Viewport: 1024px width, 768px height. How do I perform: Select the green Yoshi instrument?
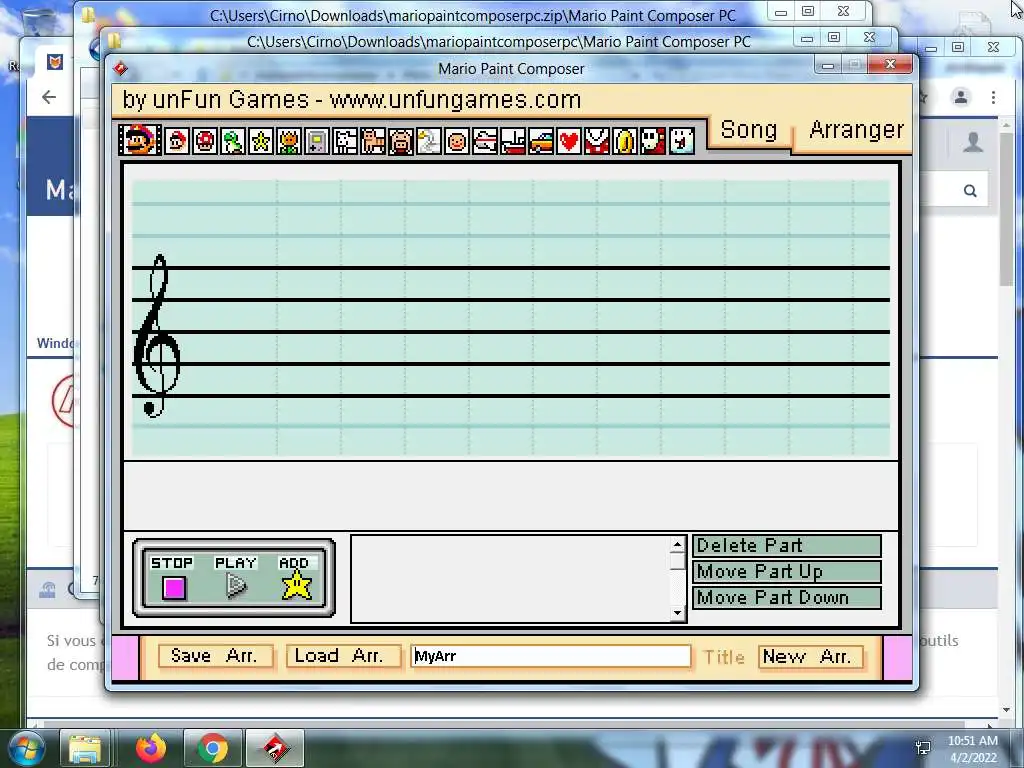pos(233,141)
